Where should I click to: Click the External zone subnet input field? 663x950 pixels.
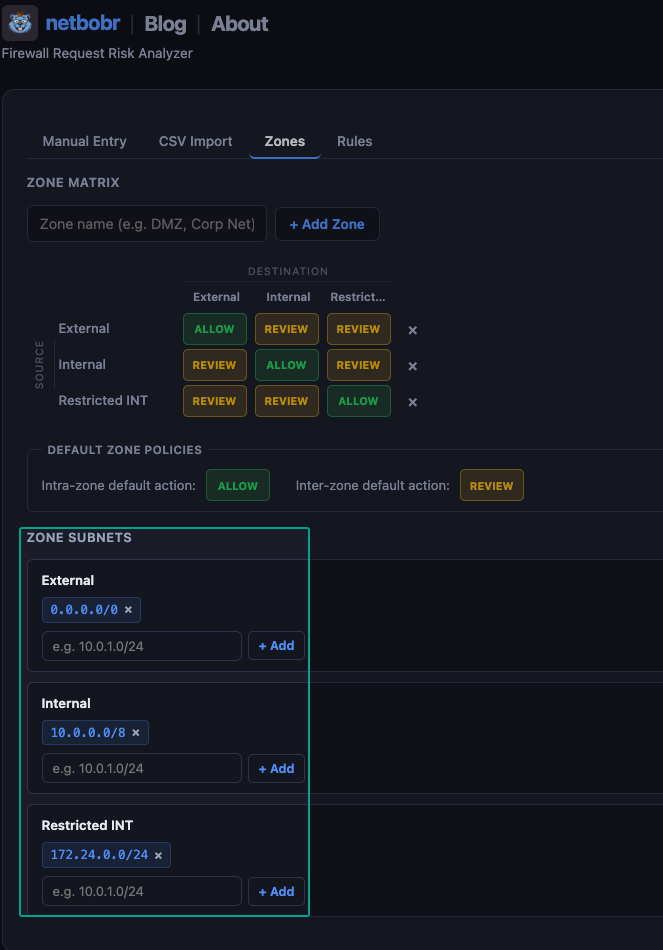click(141, 645)
